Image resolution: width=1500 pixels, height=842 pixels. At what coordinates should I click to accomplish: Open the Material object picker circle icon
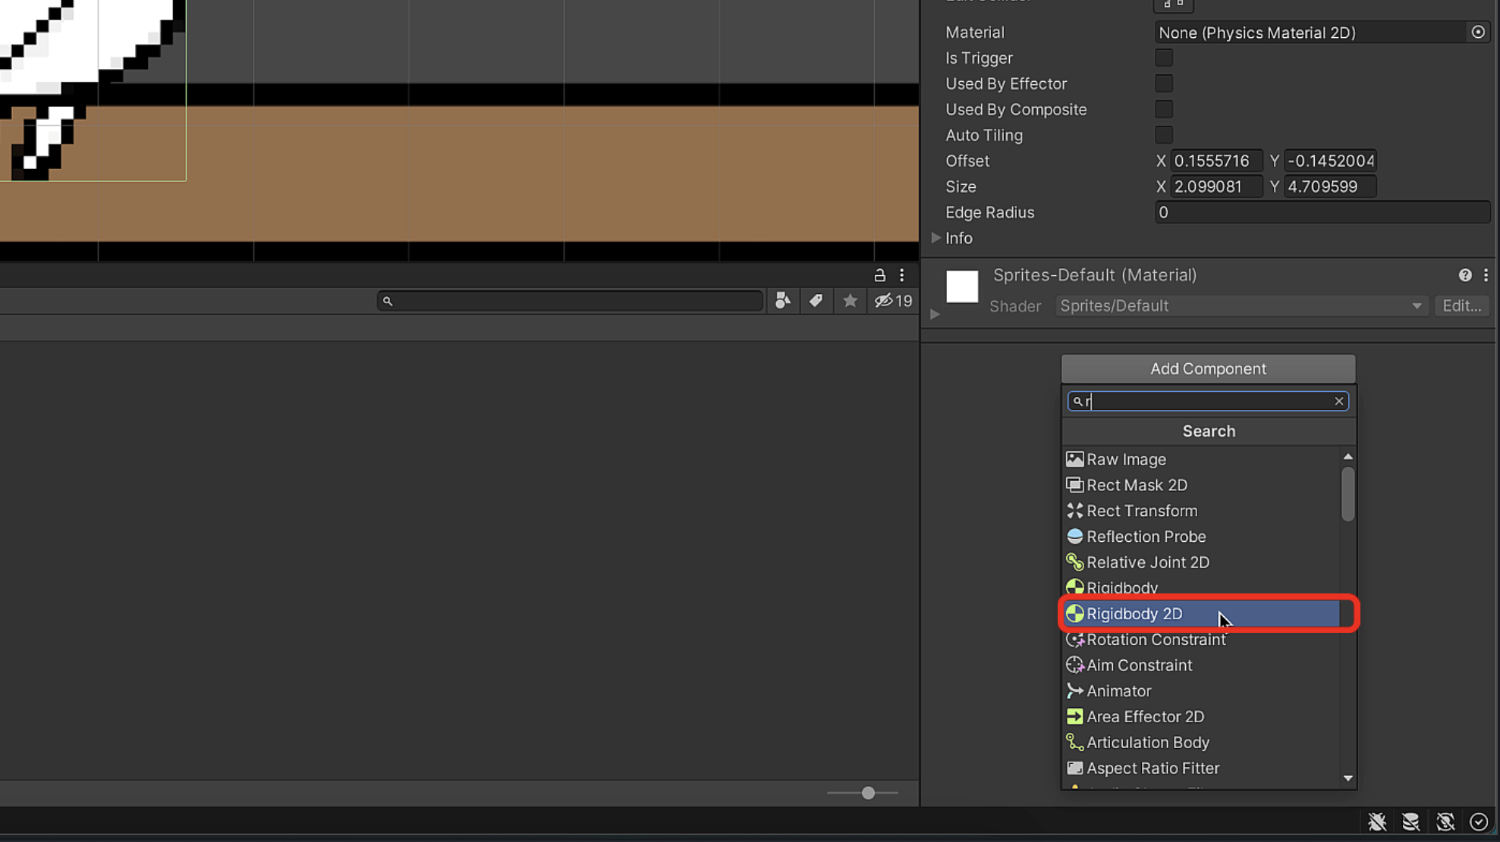[x=1478, y=32]
